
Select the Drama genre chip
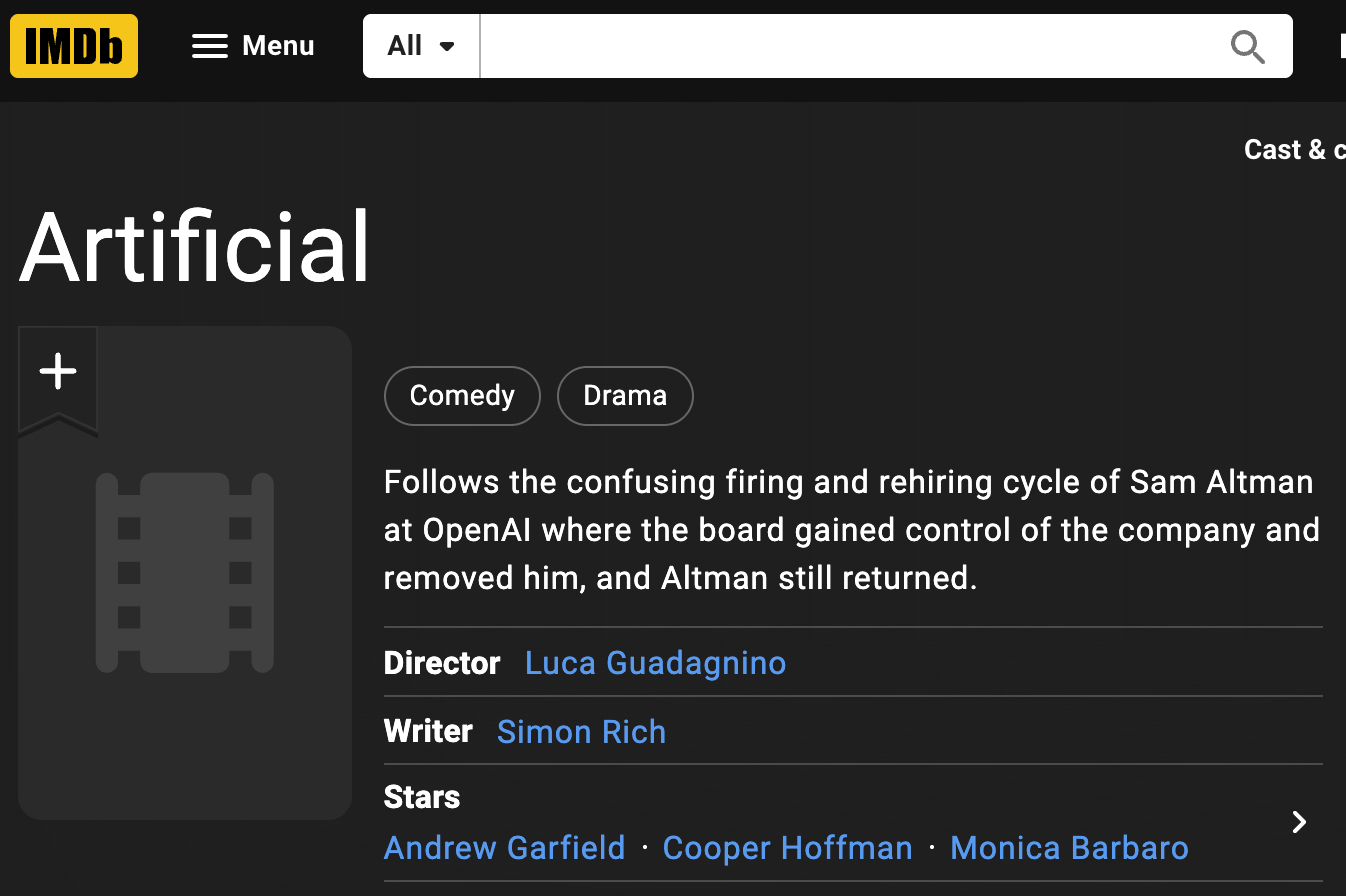tap(625, 396)
